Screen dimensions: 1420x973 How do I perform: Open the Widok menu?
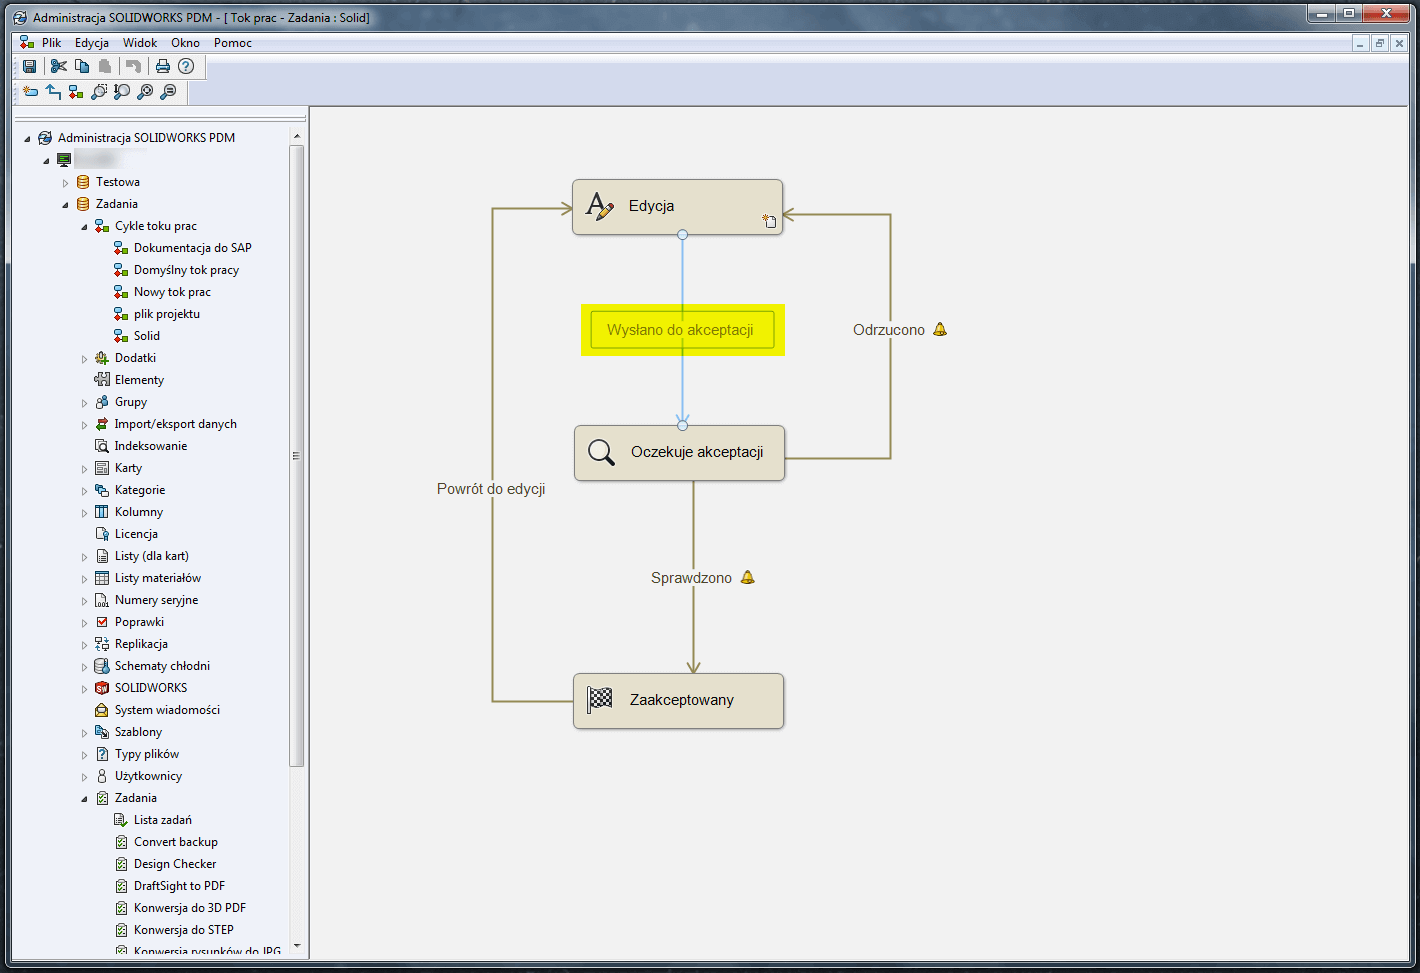pyautogui.click(x=139, y=42)
